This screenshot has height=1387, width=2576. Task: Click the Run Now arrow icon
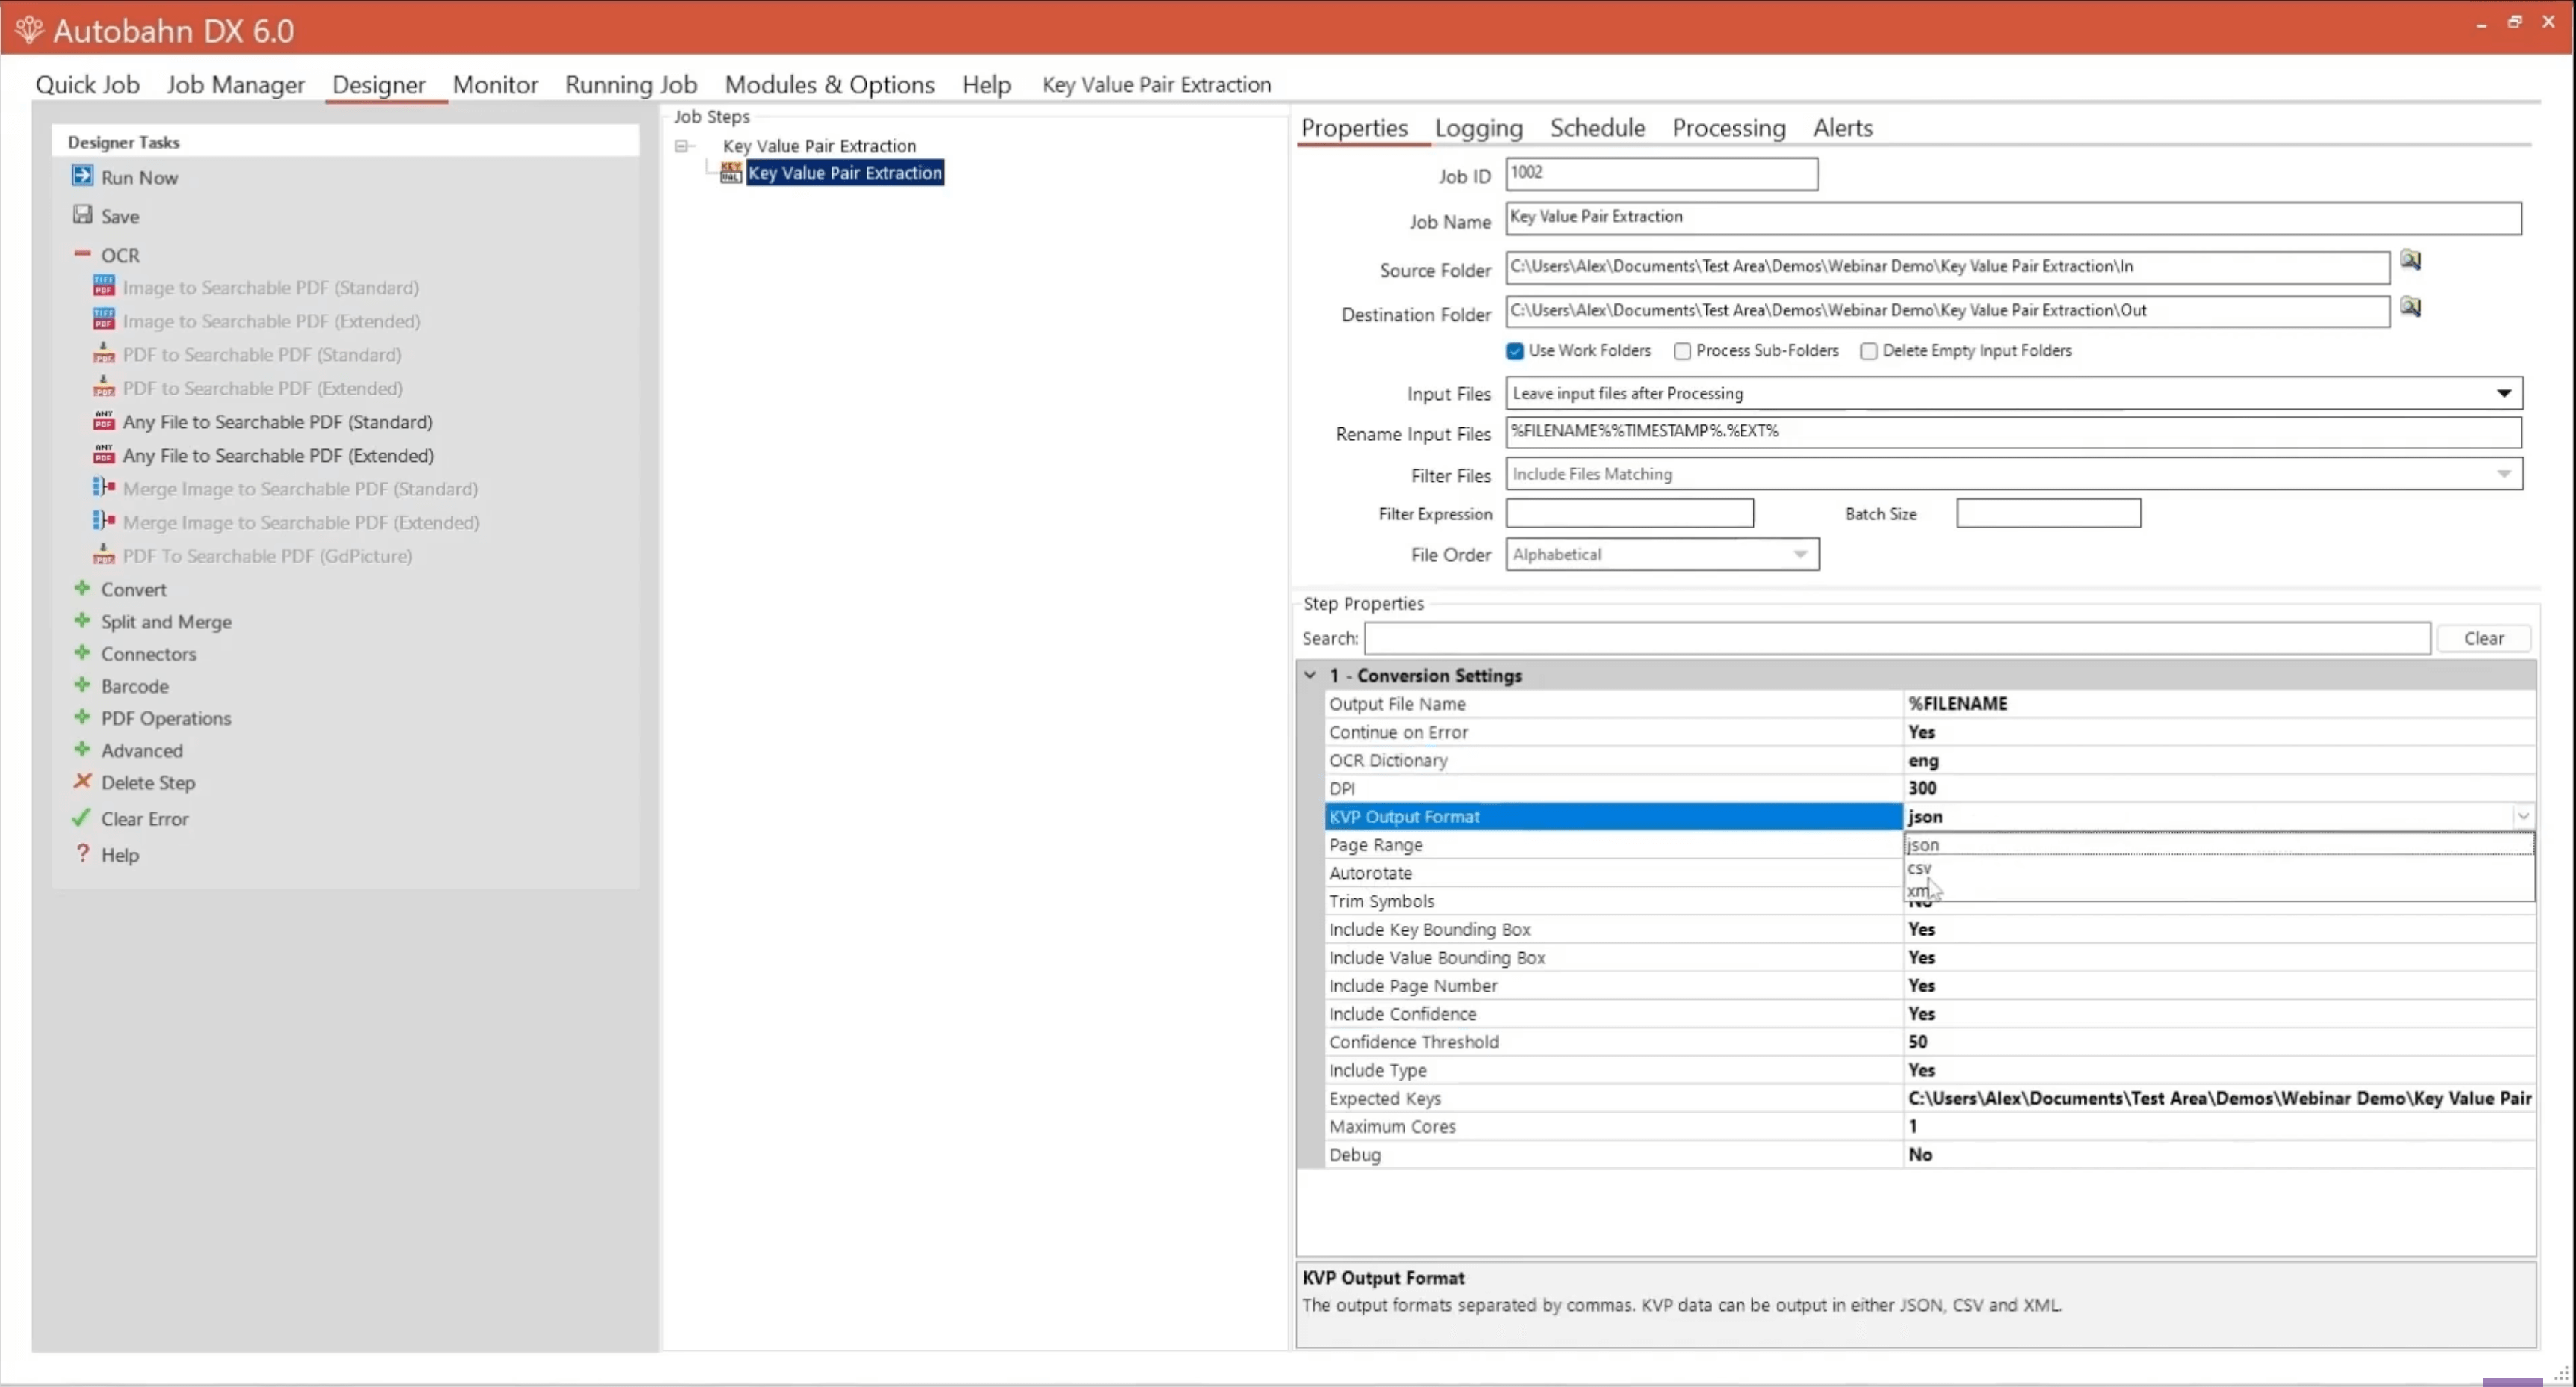click(82, 176)
